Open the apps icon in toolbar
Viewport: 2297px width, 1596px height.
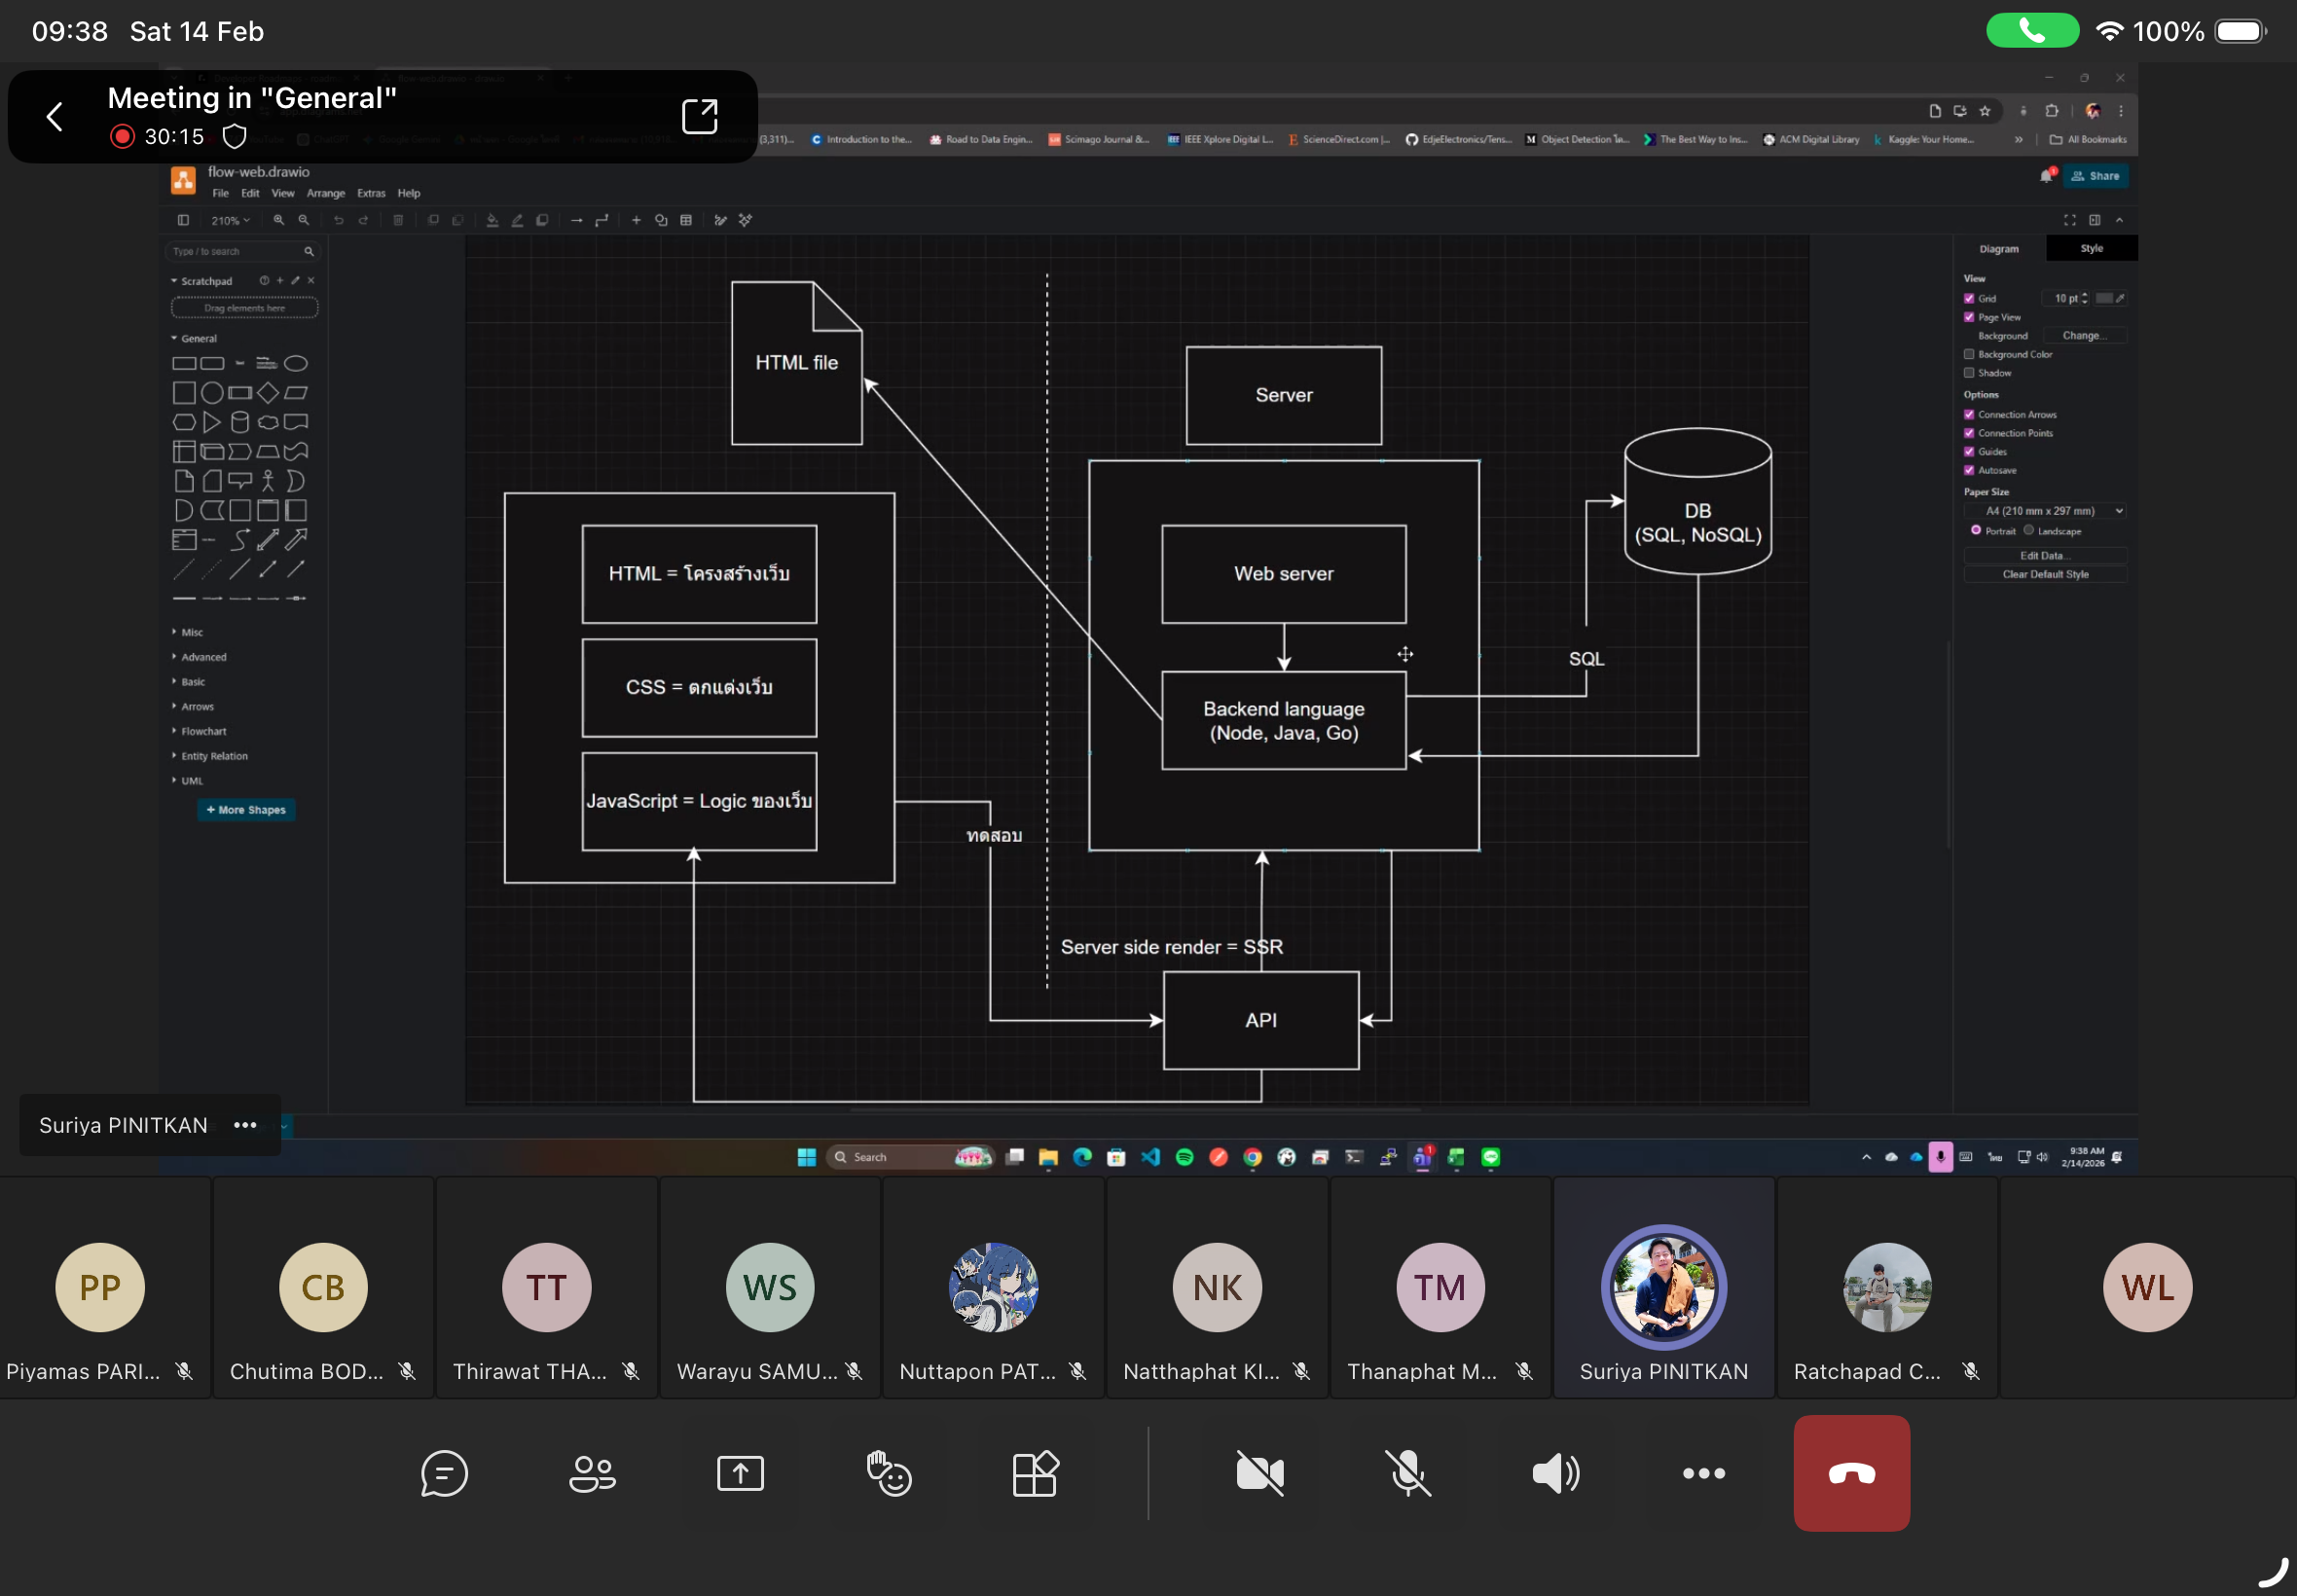pos(1035,1473)
